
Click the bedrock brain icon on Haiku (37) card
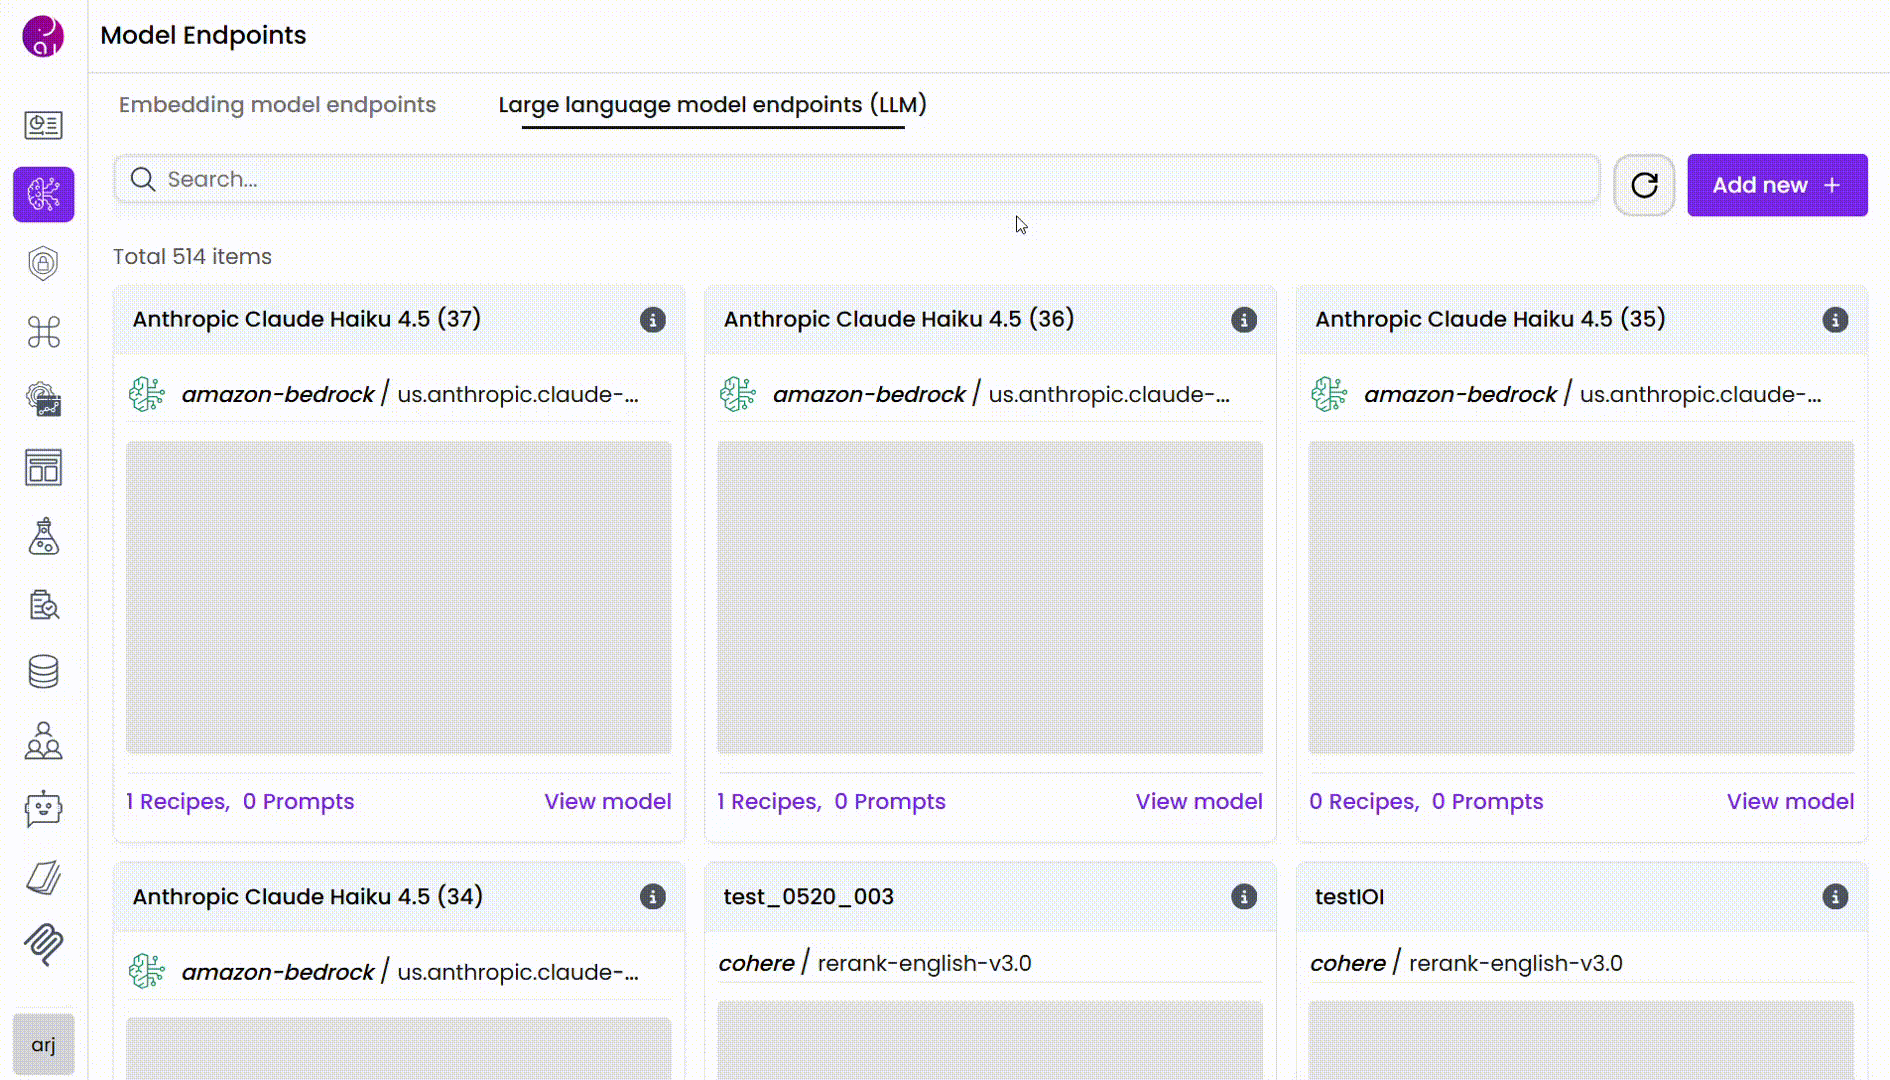coord(147,394)
